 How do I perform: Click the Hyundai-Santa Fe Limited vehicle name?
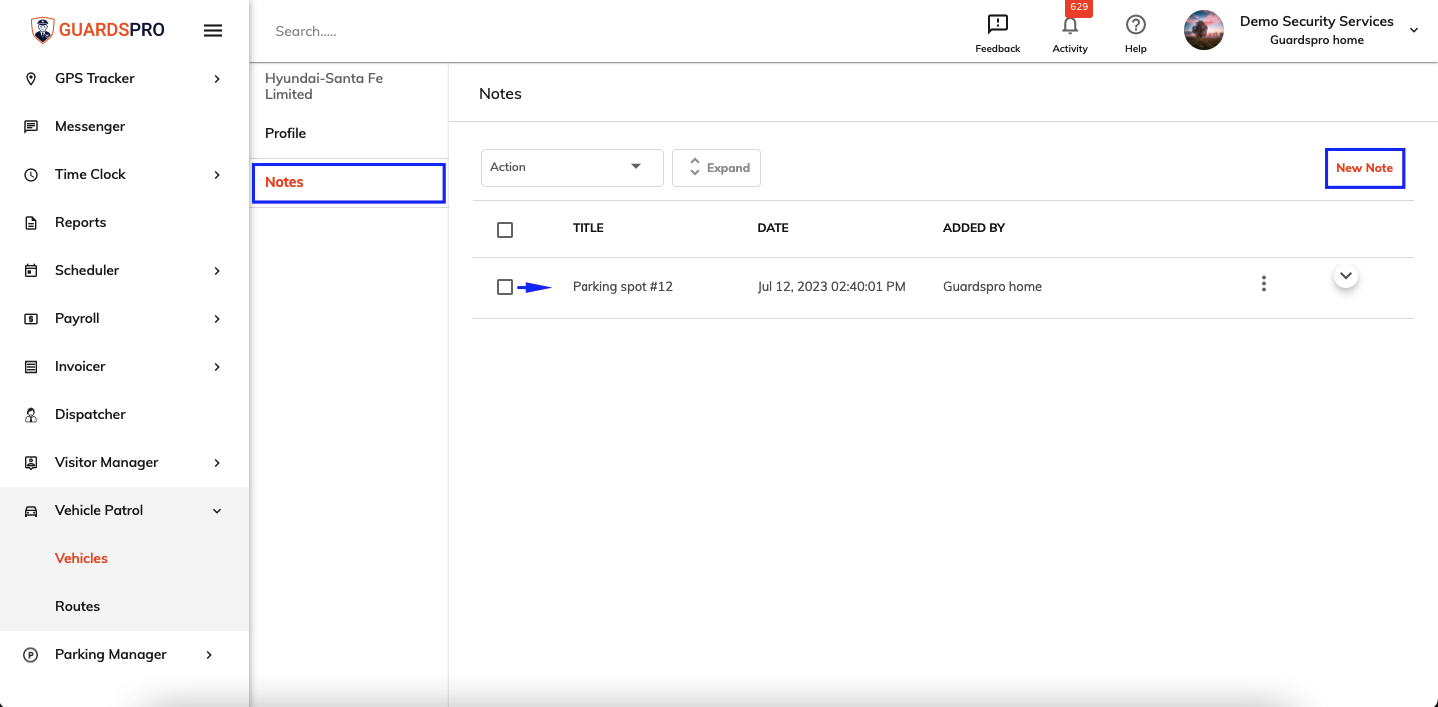[324, 86]
